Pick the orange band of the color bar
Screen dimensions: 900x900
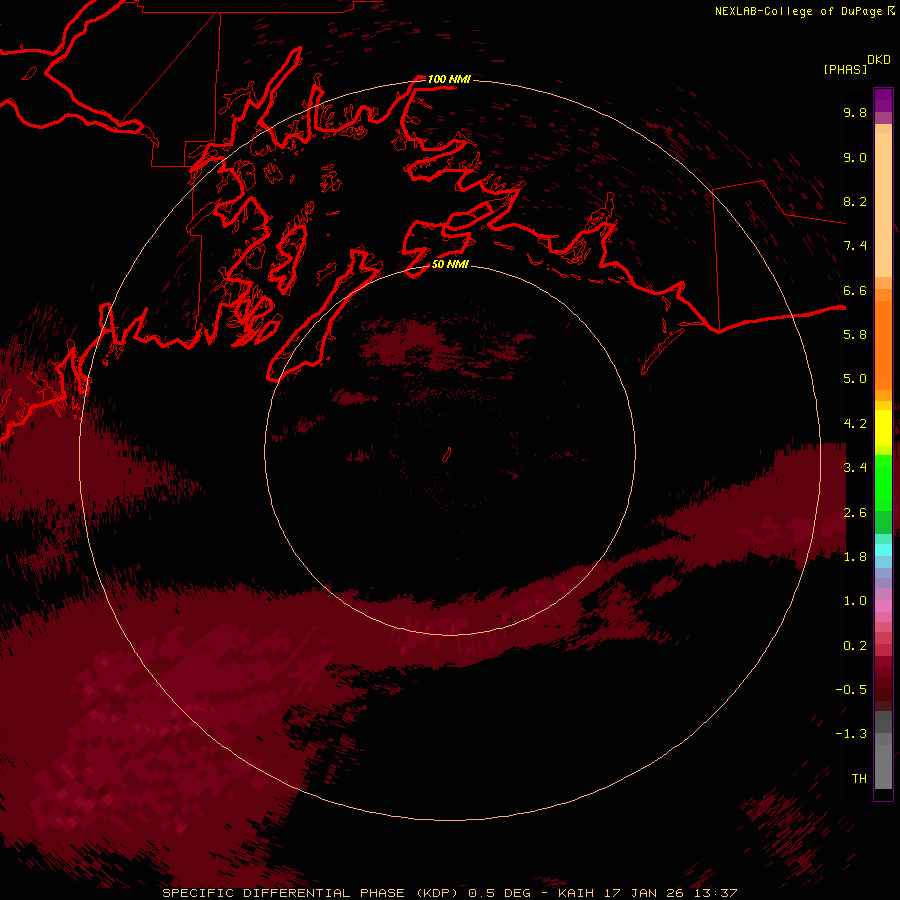click(883, 345)
